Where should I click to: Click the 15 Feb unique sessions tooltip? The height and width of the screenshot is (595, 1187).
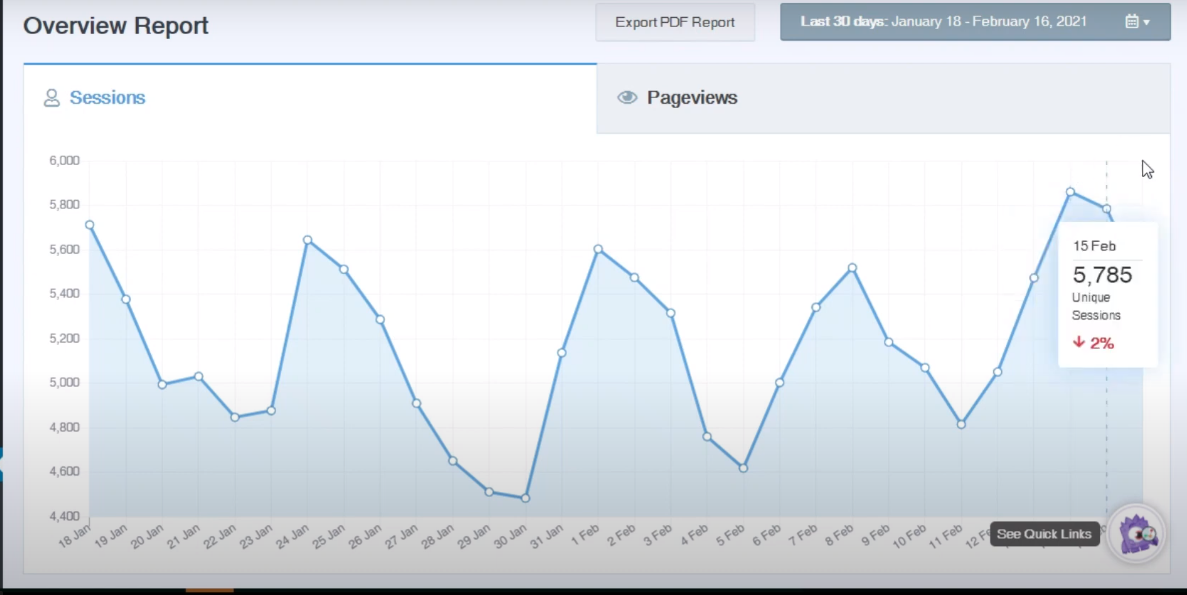pos(1107,295)
